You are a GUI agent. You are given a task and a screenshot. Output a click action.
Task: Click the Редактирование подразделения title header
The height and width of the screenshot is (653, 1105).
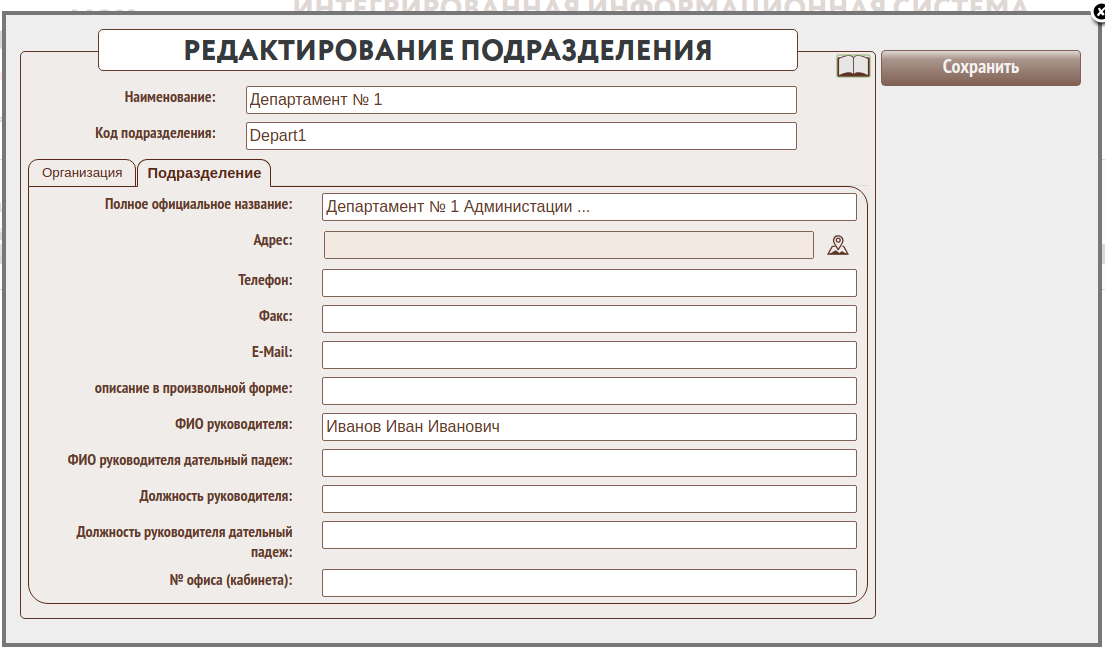(x=448, y=50)
